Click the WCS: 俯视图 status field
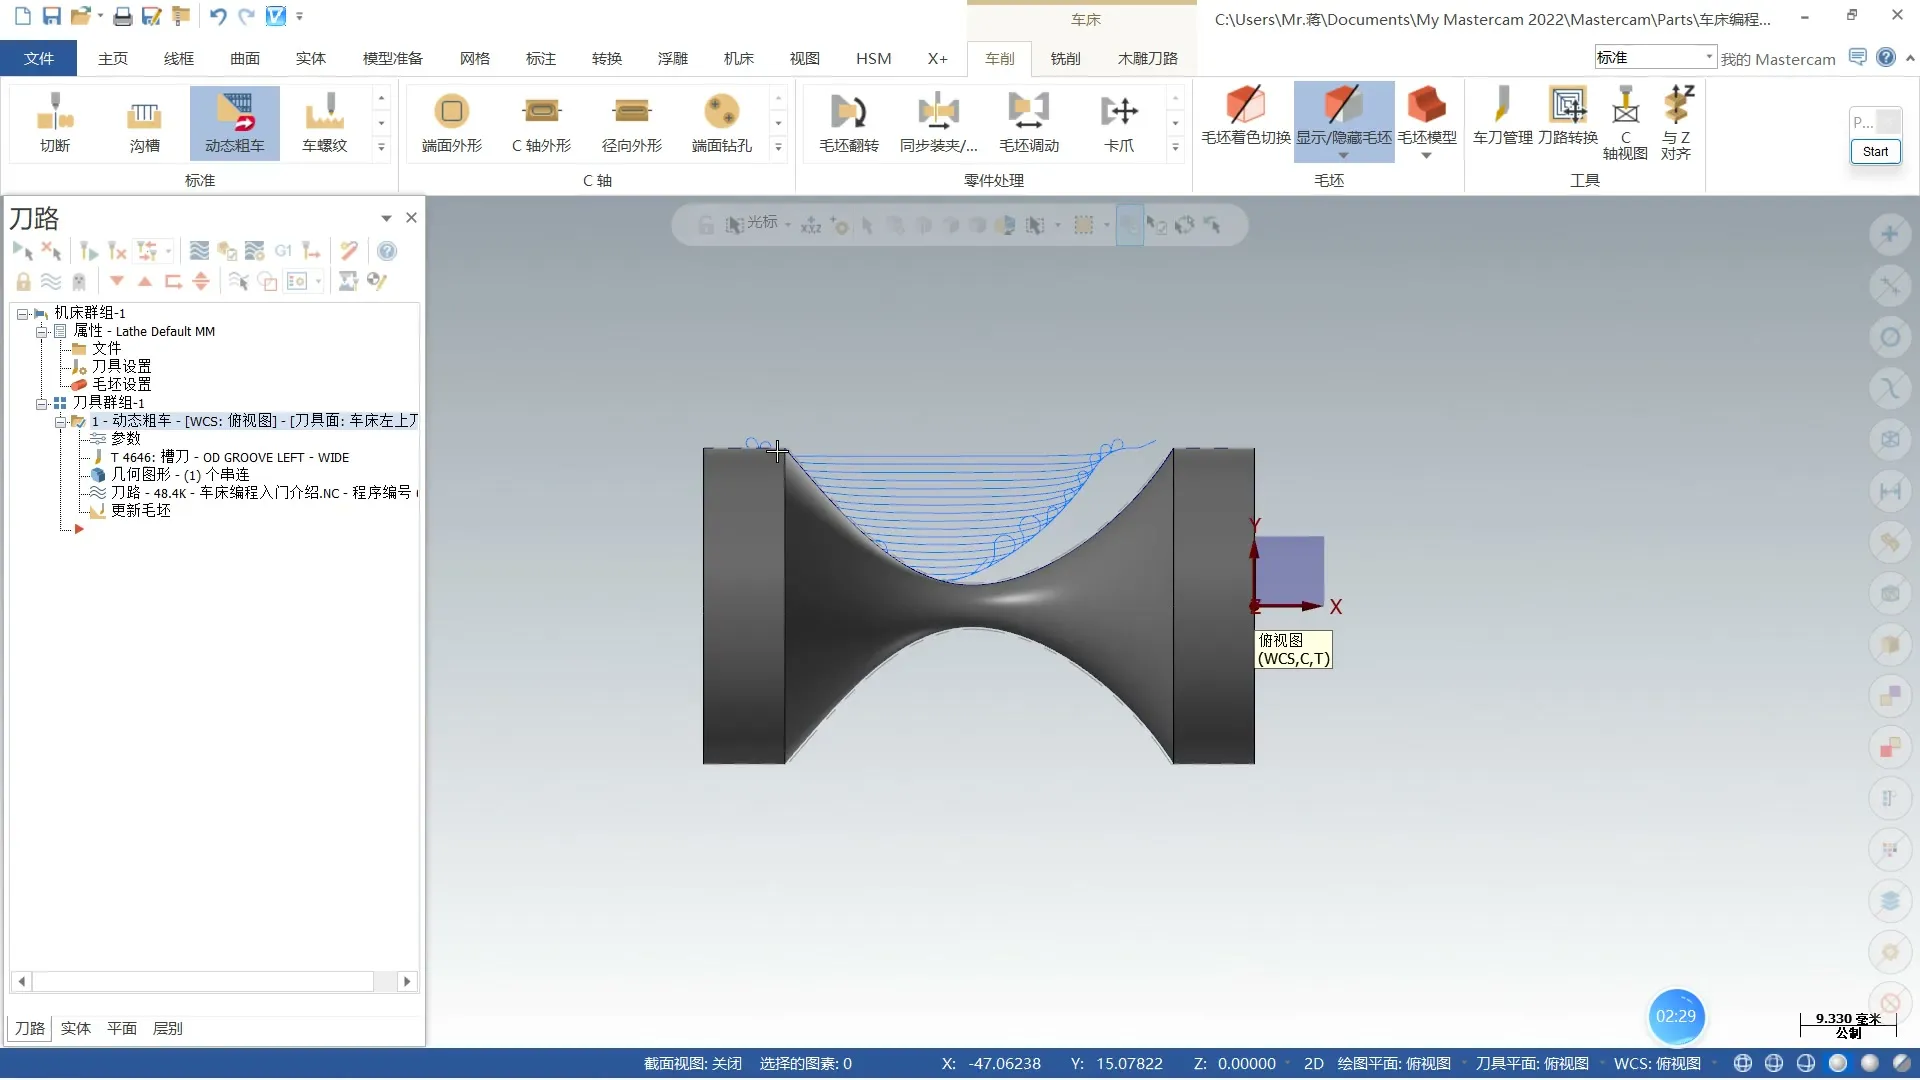Image resolution: width=1920 pixels, height=1080 pixels. click(x=1656, y=1064)
